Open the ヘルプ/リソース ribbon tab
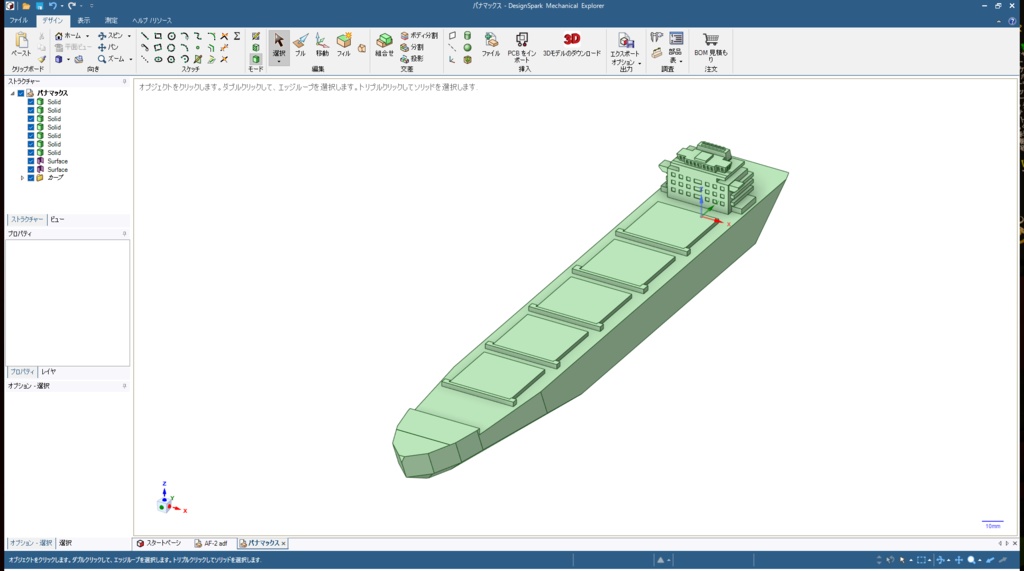The image size is (1024, 571). point(152,21)
